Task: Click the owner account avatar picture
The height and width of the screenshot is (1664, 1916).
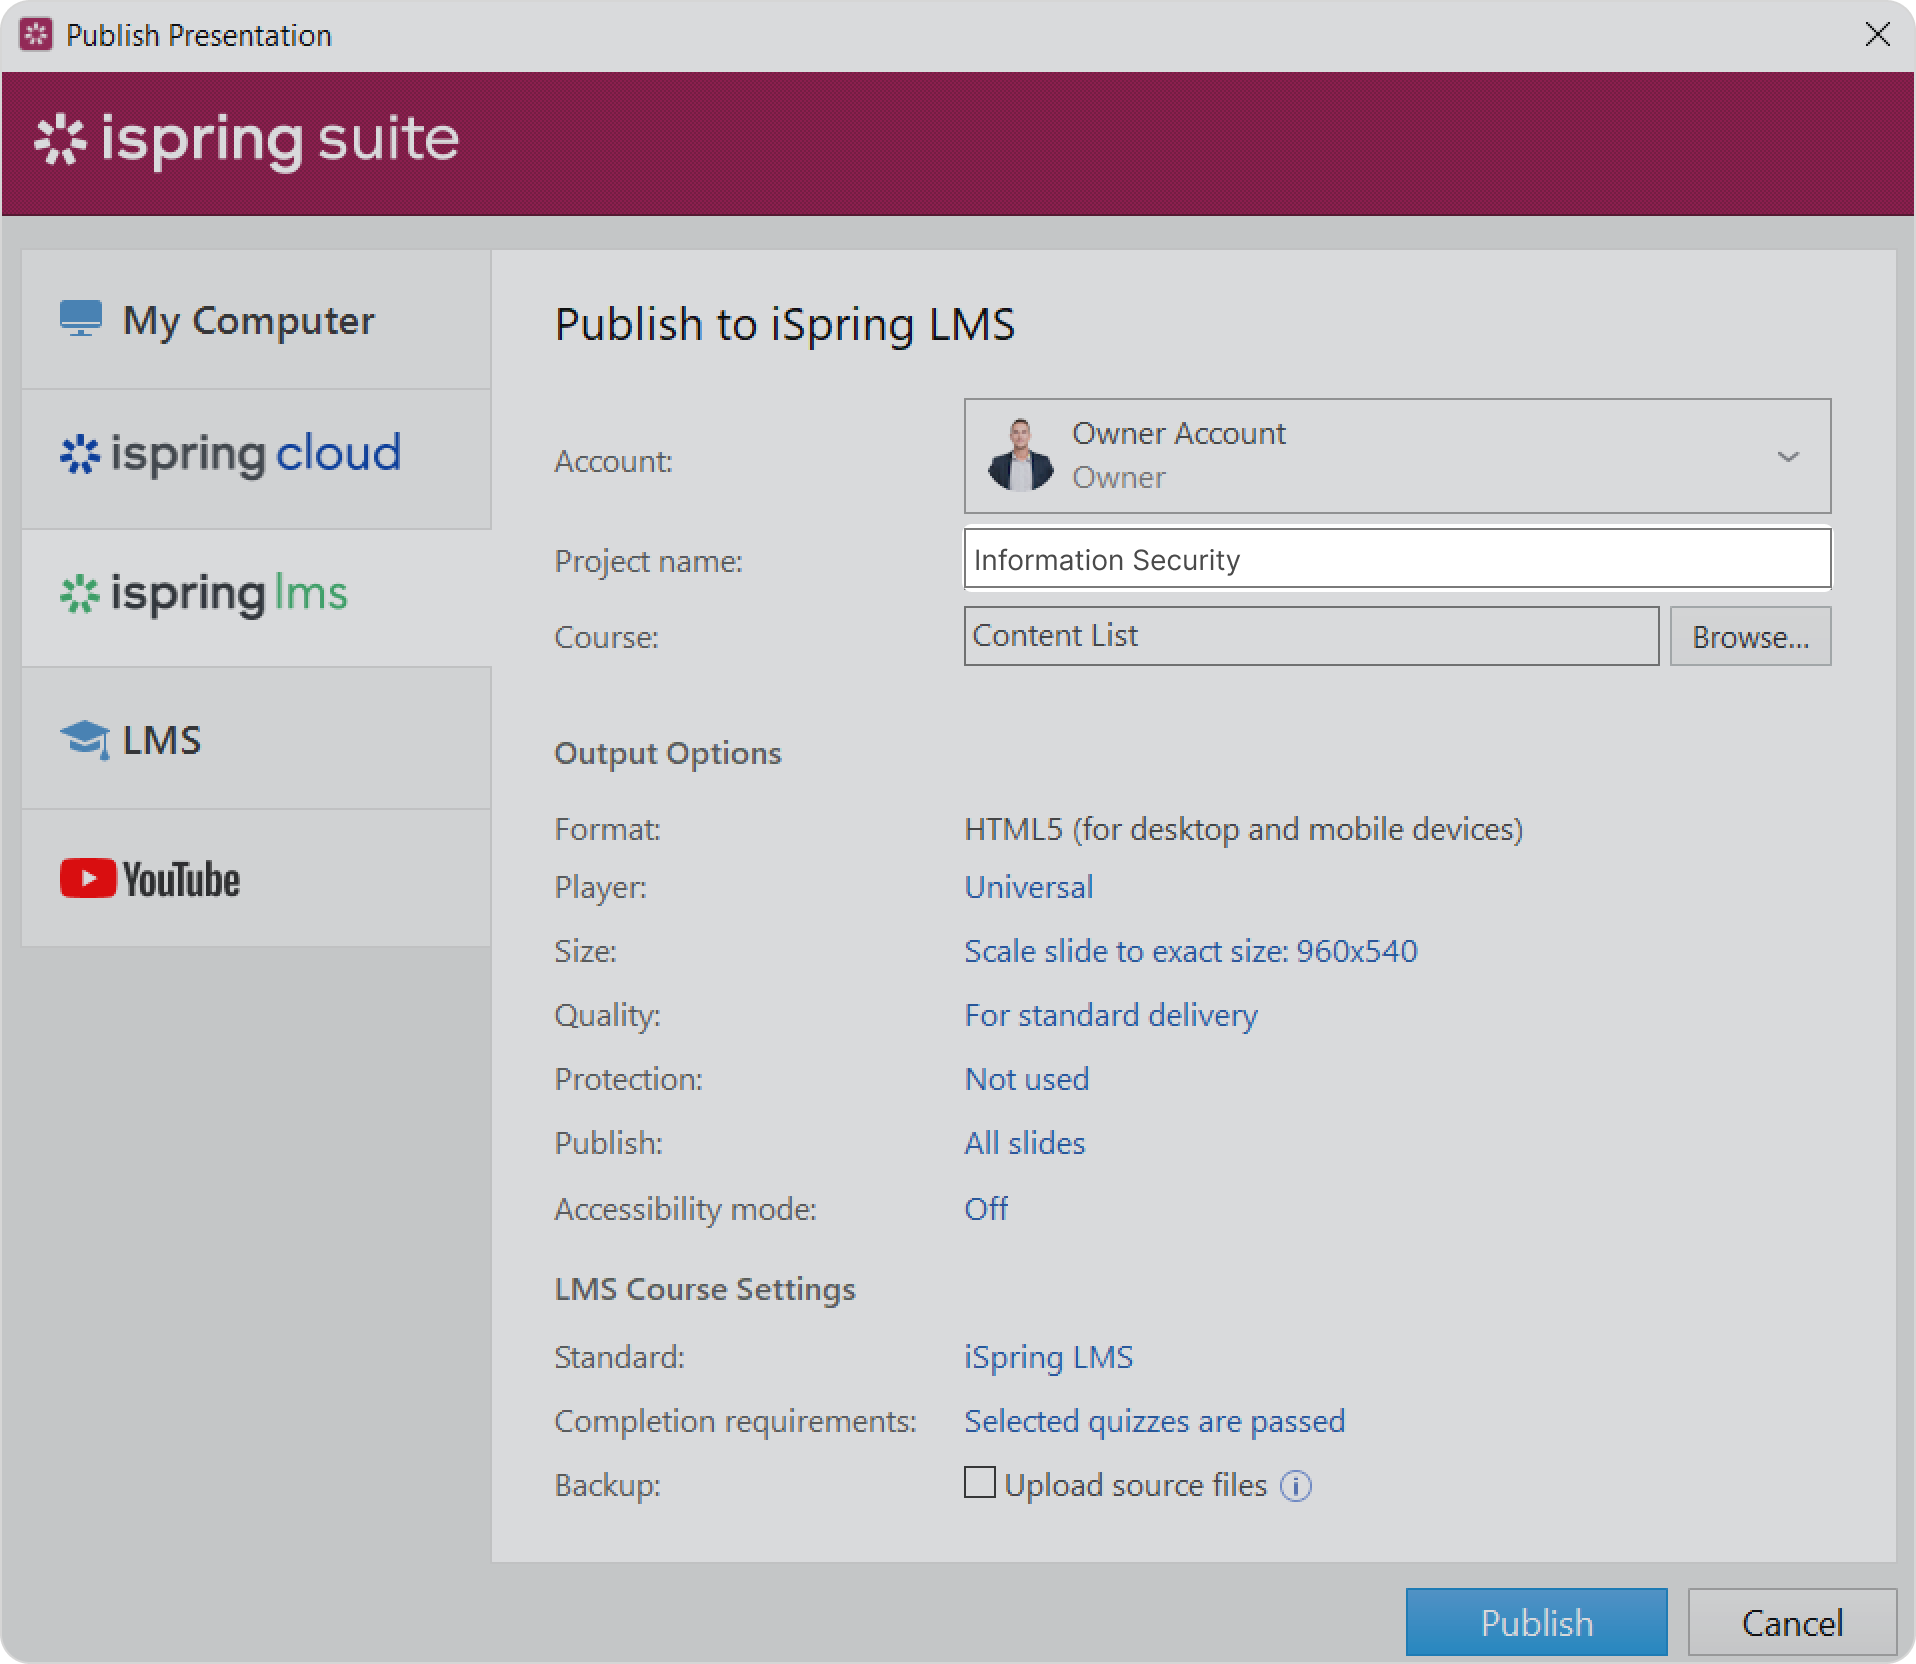Action: pos(1020,456)
